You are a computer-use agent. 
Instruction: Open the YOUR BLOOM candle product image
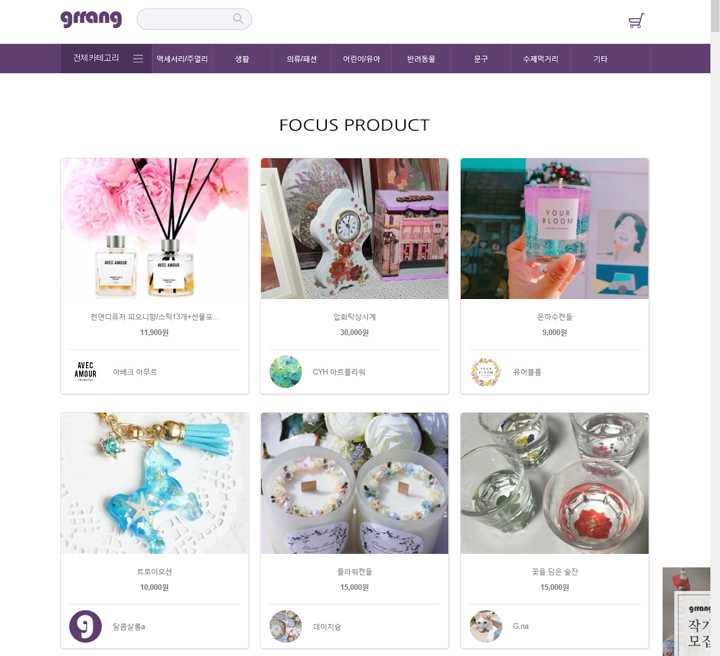555,229
